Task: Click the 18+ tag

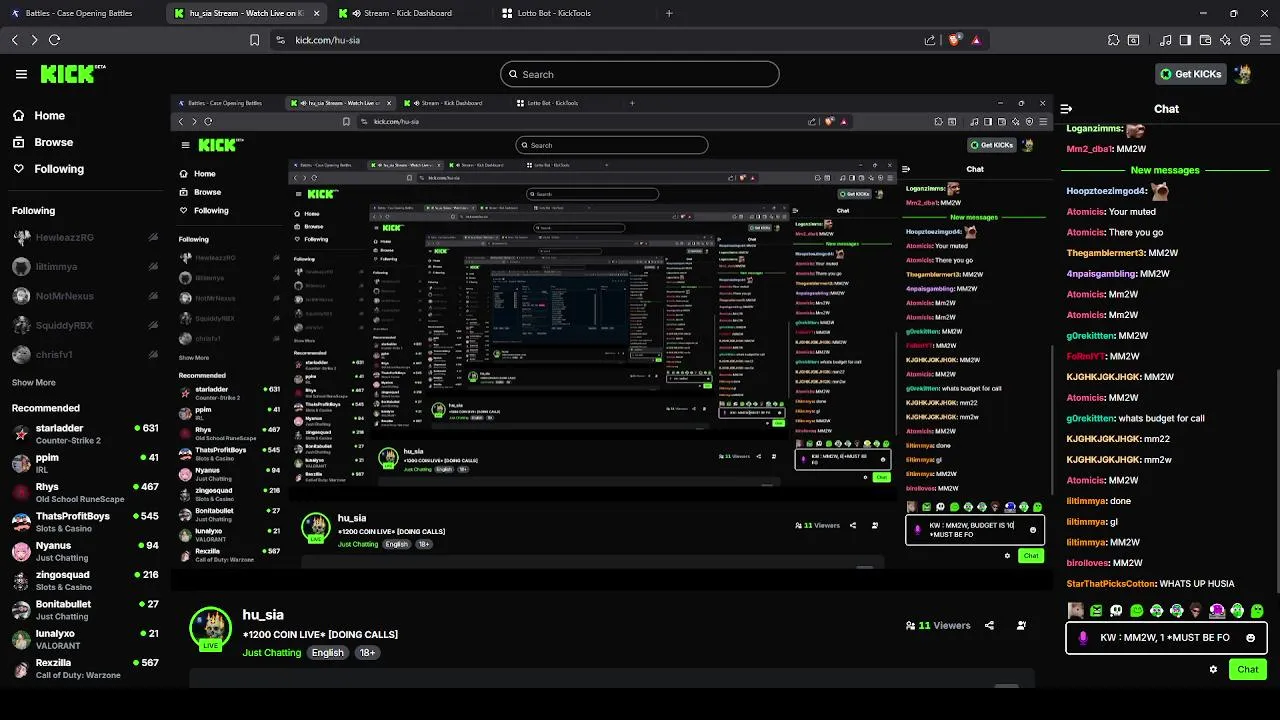Action: click(x=368, y=653)
